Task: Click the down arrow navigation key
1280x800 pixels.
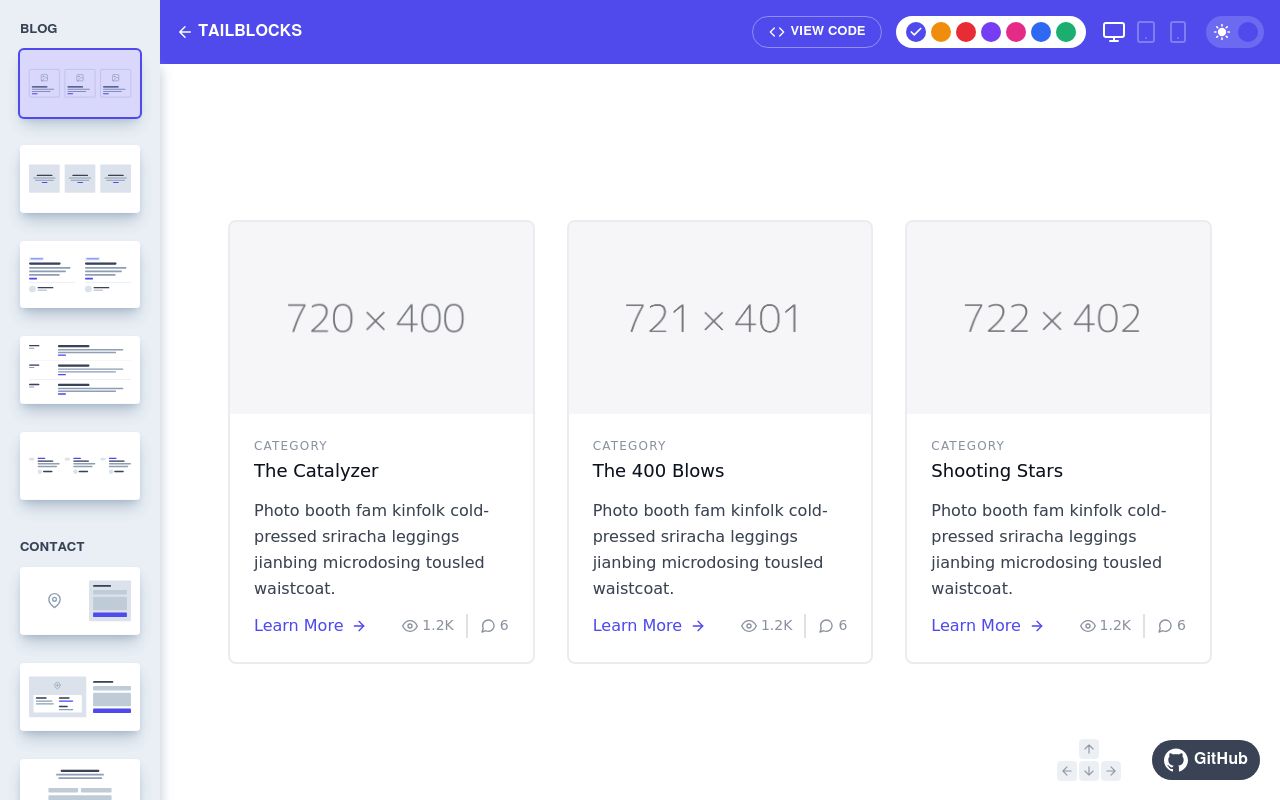Action: pos(1089,771)
